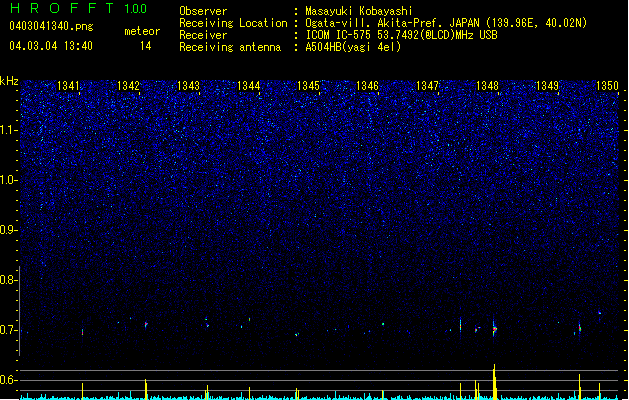Select the filename 0403041340.png

pyautogui.click(x=51, y=27)
